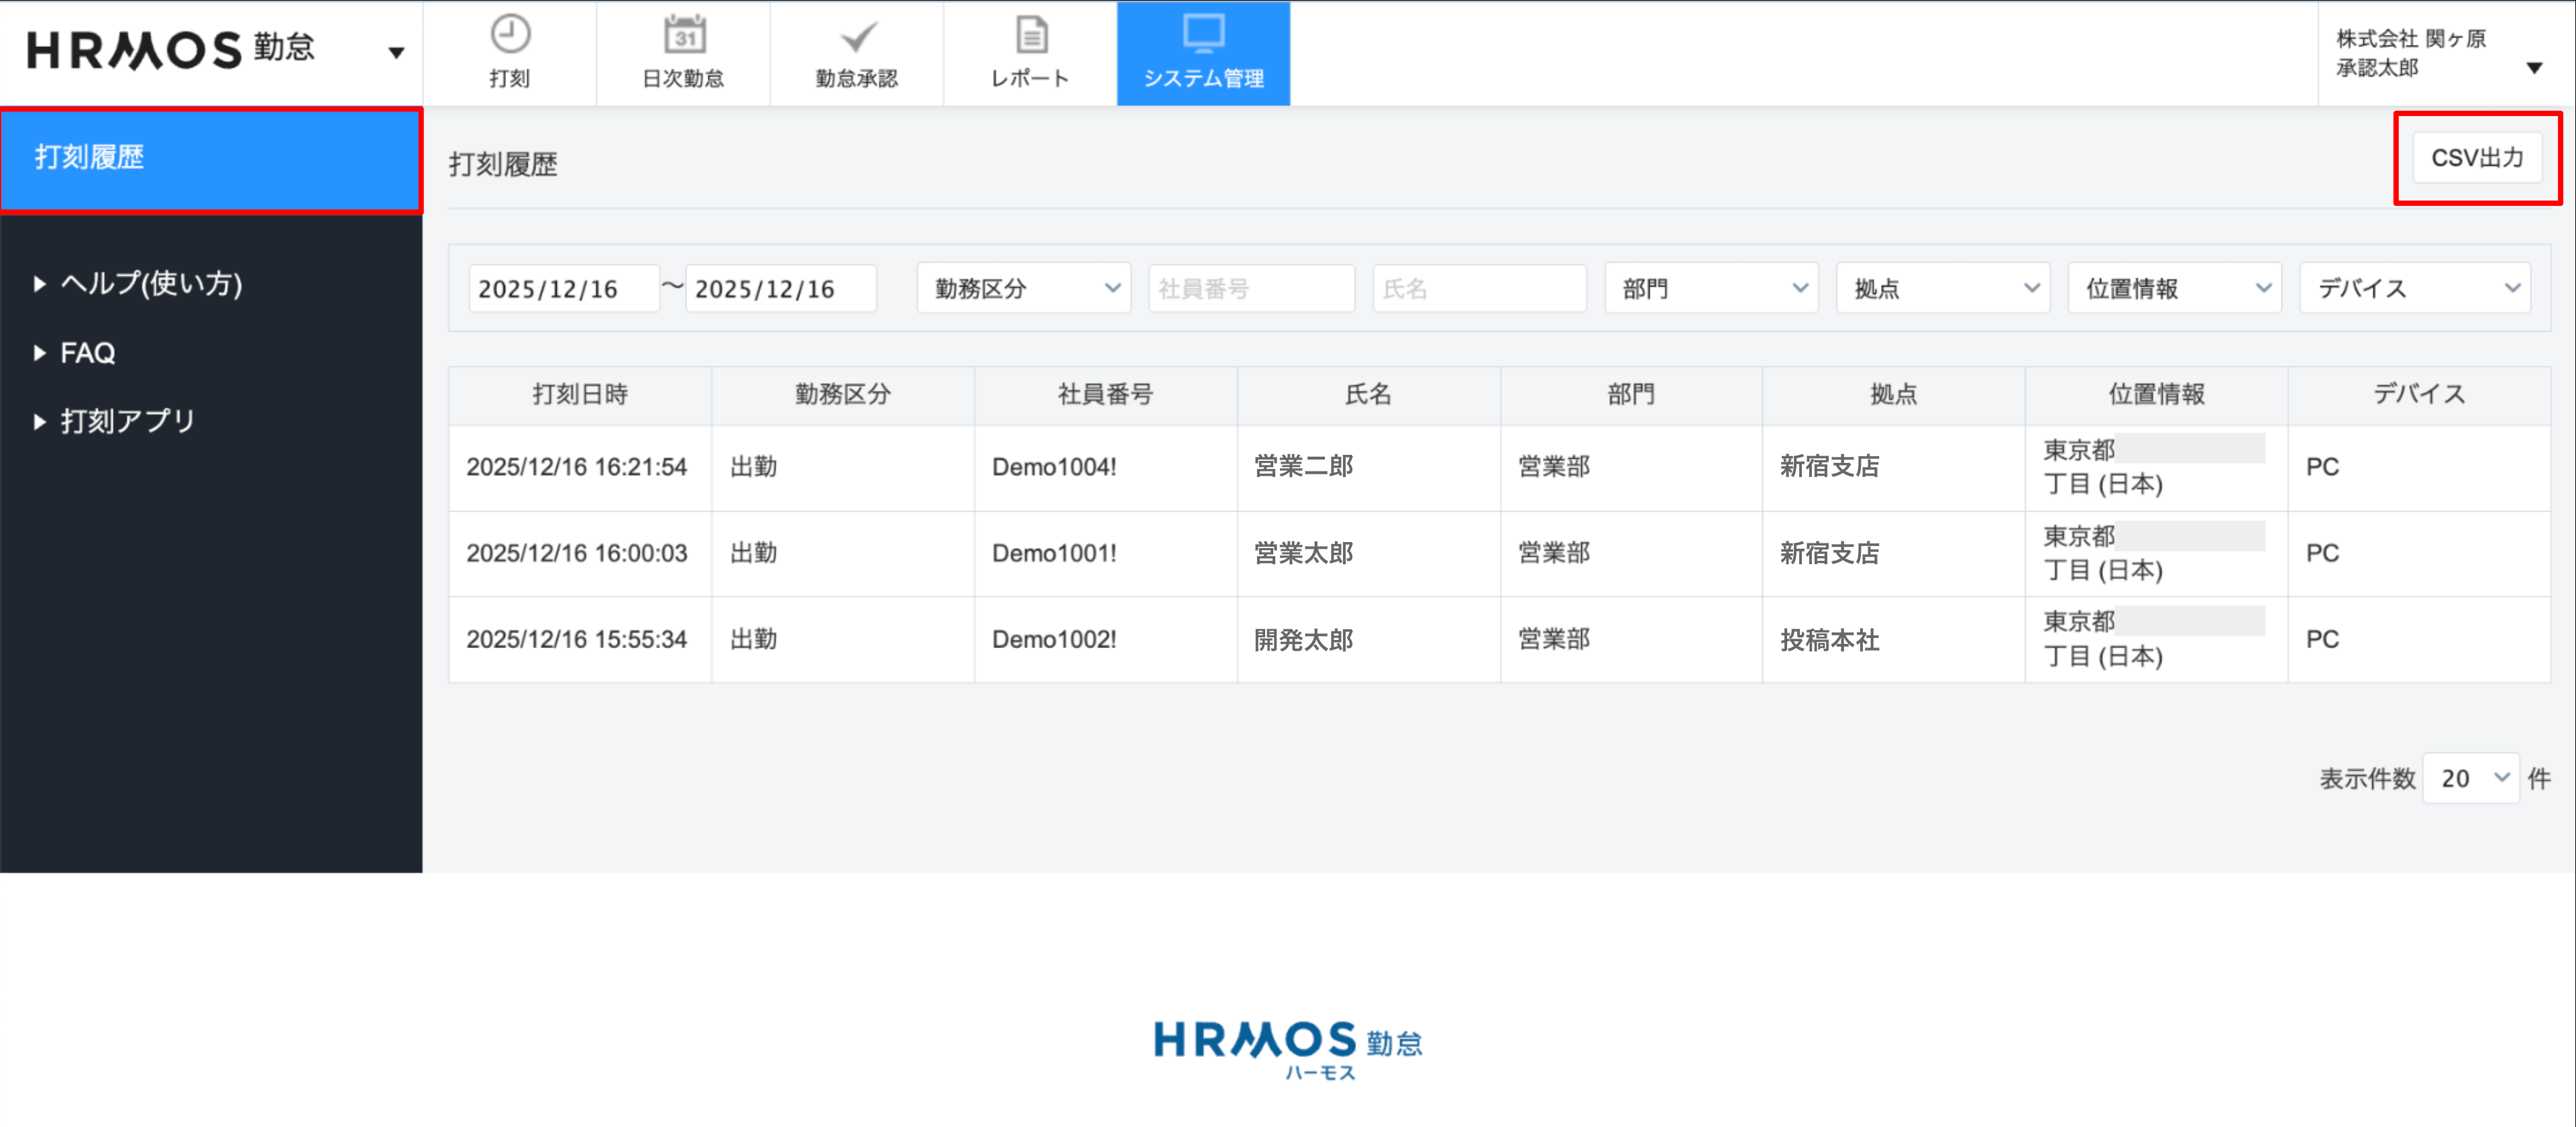Open the product switcher arrow beside HRMOS logo
This screenshot has height=1127, width=2576.
coord(396,52)
